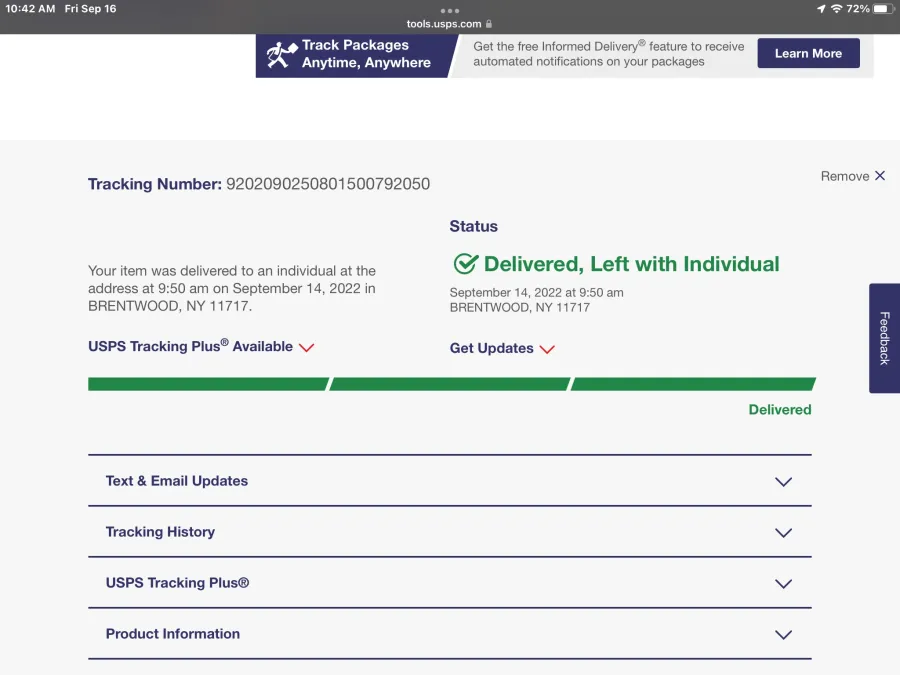This screenshot has height=675, width=900.
Task: Open the Get Updates dropdown
Action: (547, 349)
